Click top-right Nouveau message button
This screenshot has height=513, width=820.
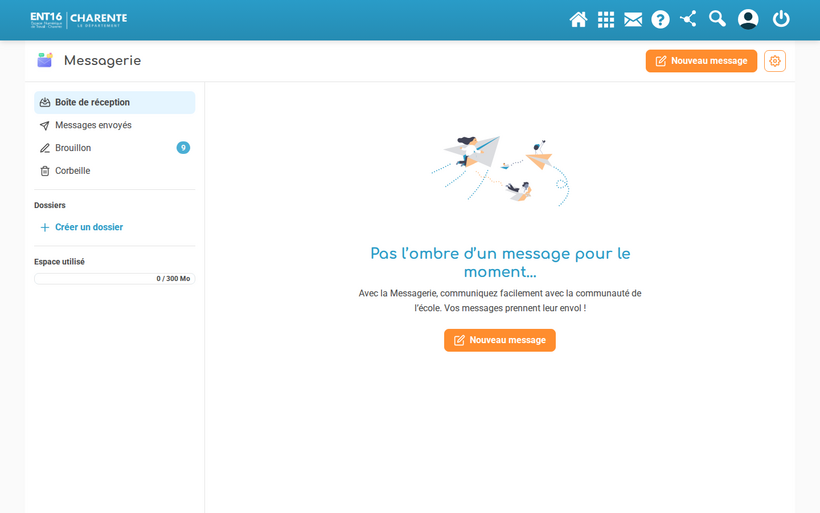701,61
